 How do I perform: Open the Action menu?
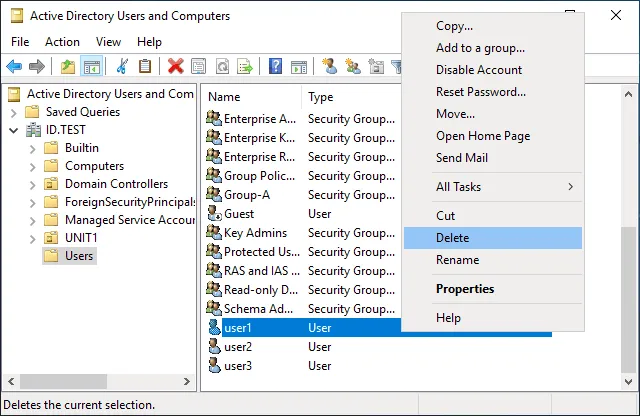click(62, 42)
